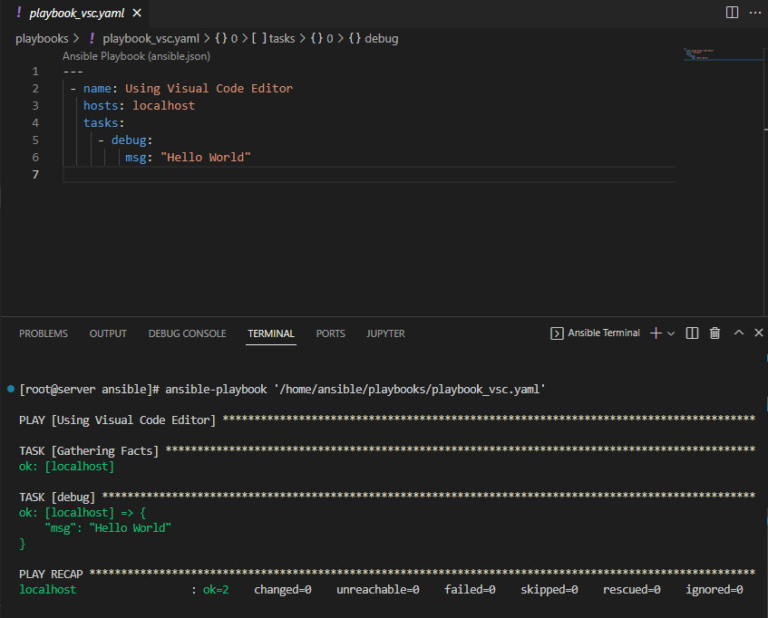Viewport: 768px width, 618px height.
Task: Open the PORTS tab
Action: pos(330,333)
